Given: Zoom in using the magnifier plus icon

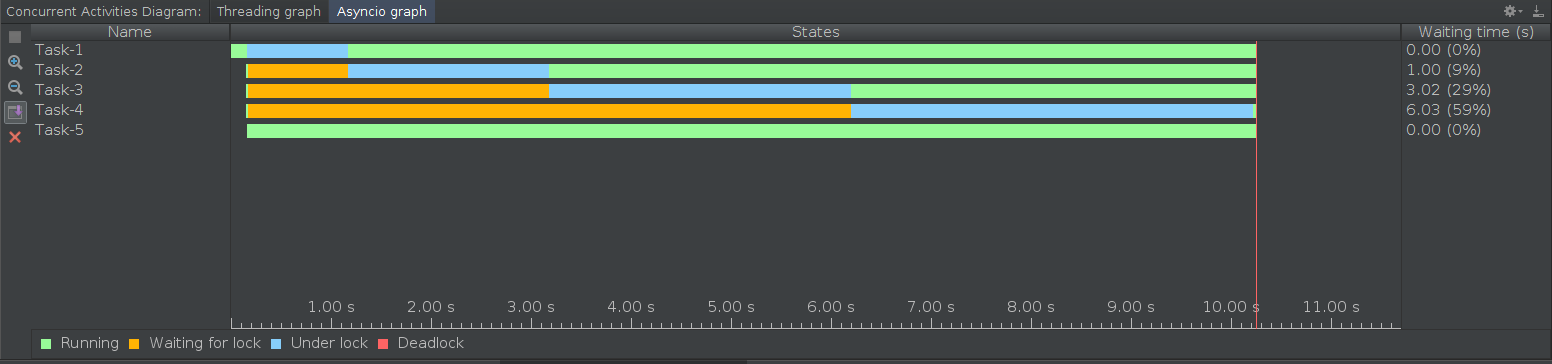Looking at the screenshot, I should pyautogui.click(x=15, y=62).
